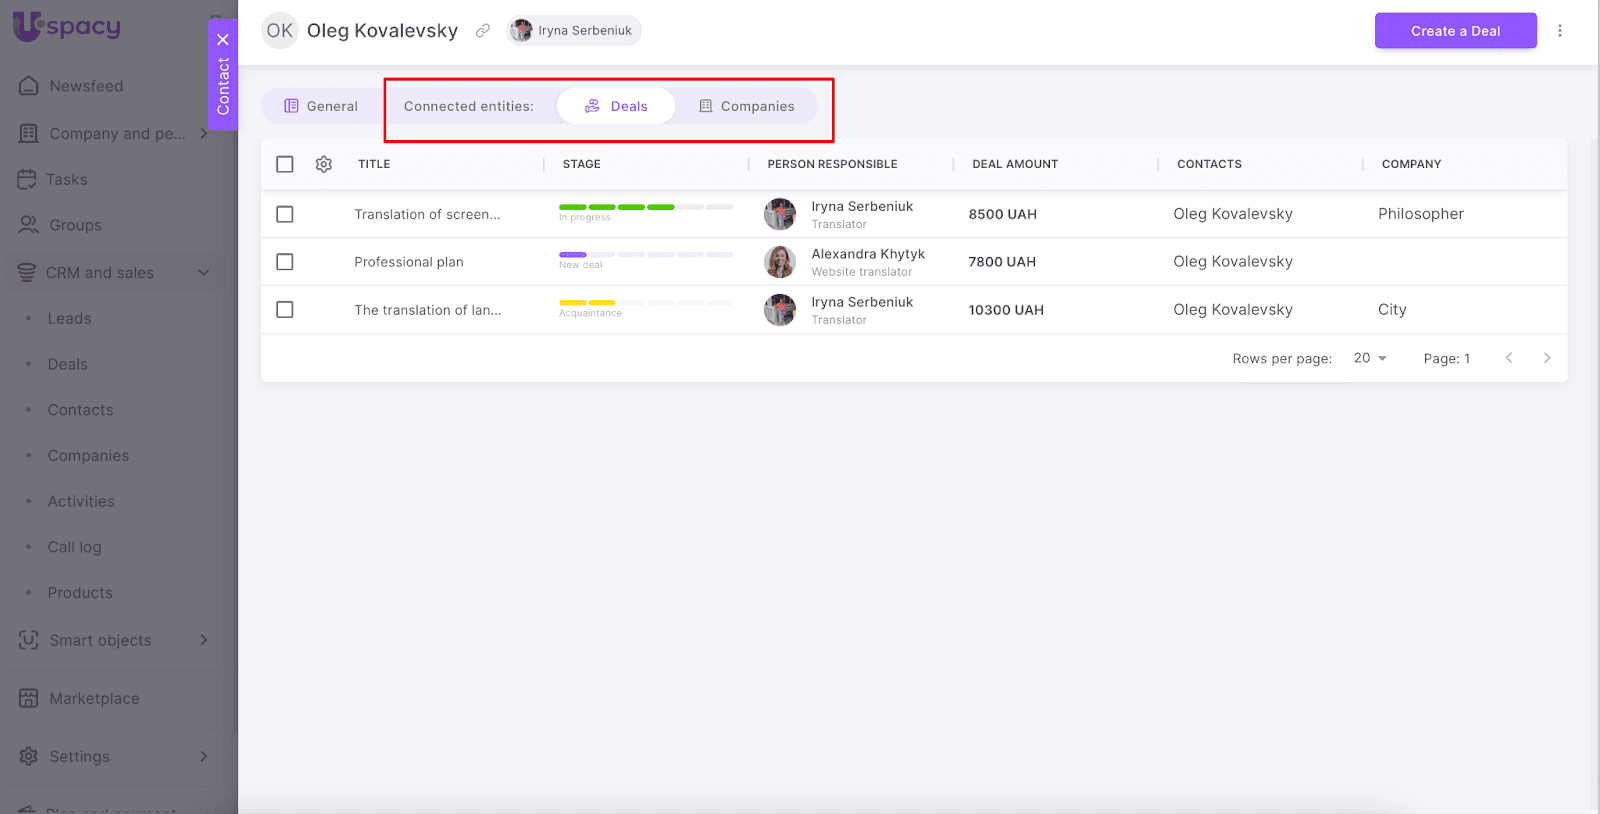
Task: Close the Contact panel with the X icon
Action: pos(223,40)
